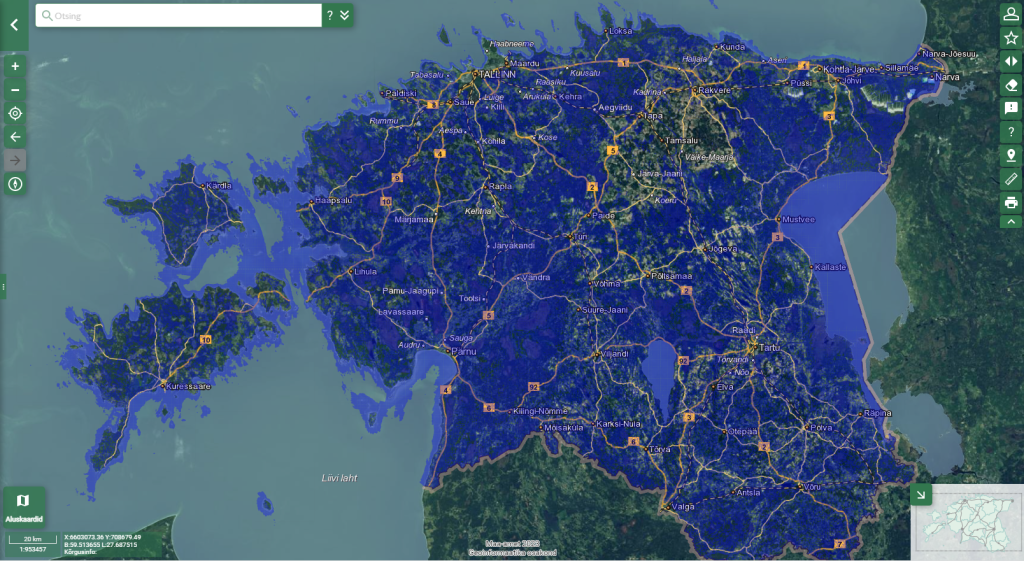Open the feedback message icon
The height and width of the screenshot is (561, 1024).
(1011, 108)
